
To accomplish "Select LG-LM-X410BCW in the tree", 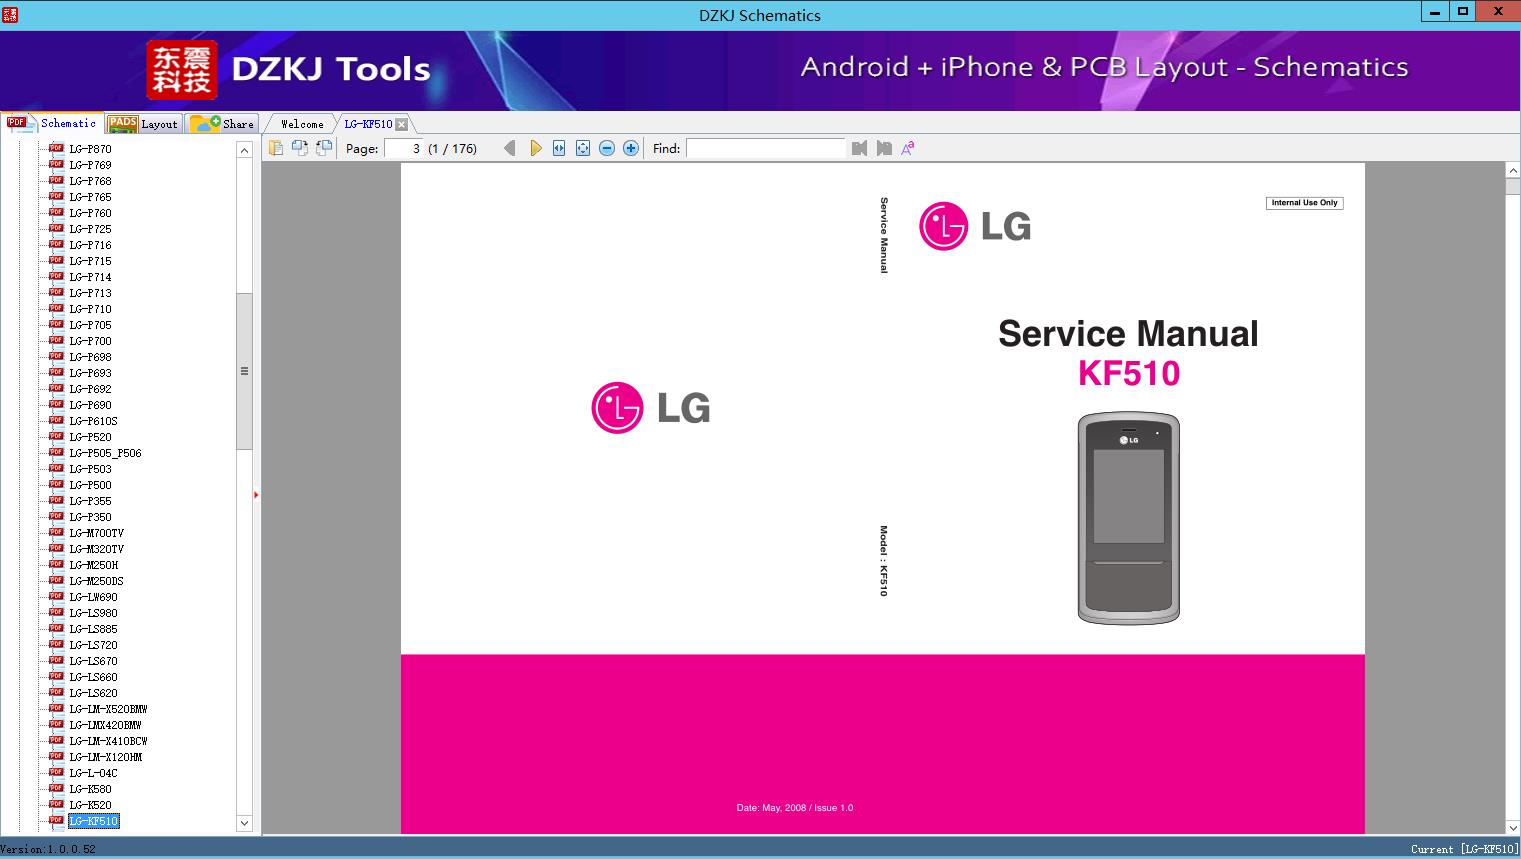I will click(x=108, y=741).
